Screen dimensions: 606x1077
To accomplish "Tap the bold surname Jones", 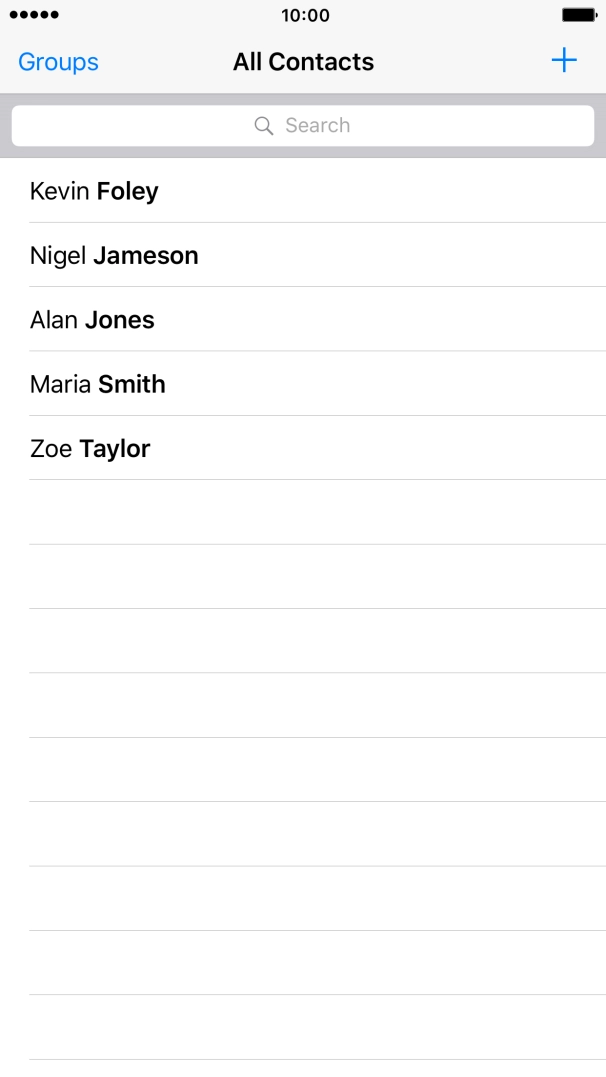I will click(120, 320).
